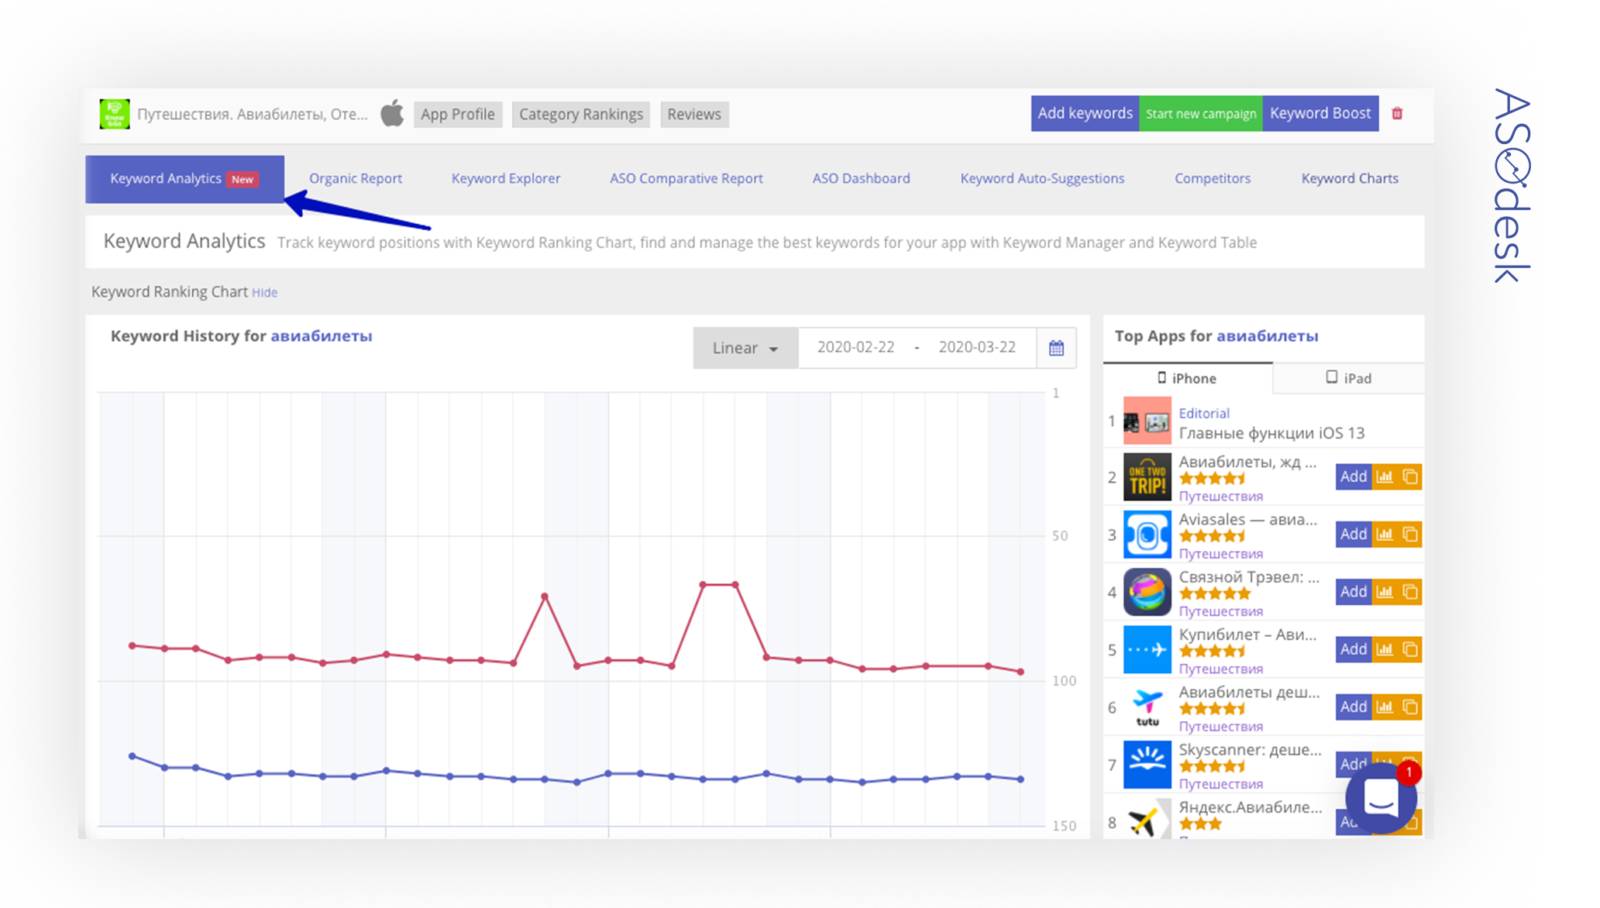This screenshot has height=908, width=1600.
Task: Go to ASO Comparative Report tab
Action: pos(686,179)
